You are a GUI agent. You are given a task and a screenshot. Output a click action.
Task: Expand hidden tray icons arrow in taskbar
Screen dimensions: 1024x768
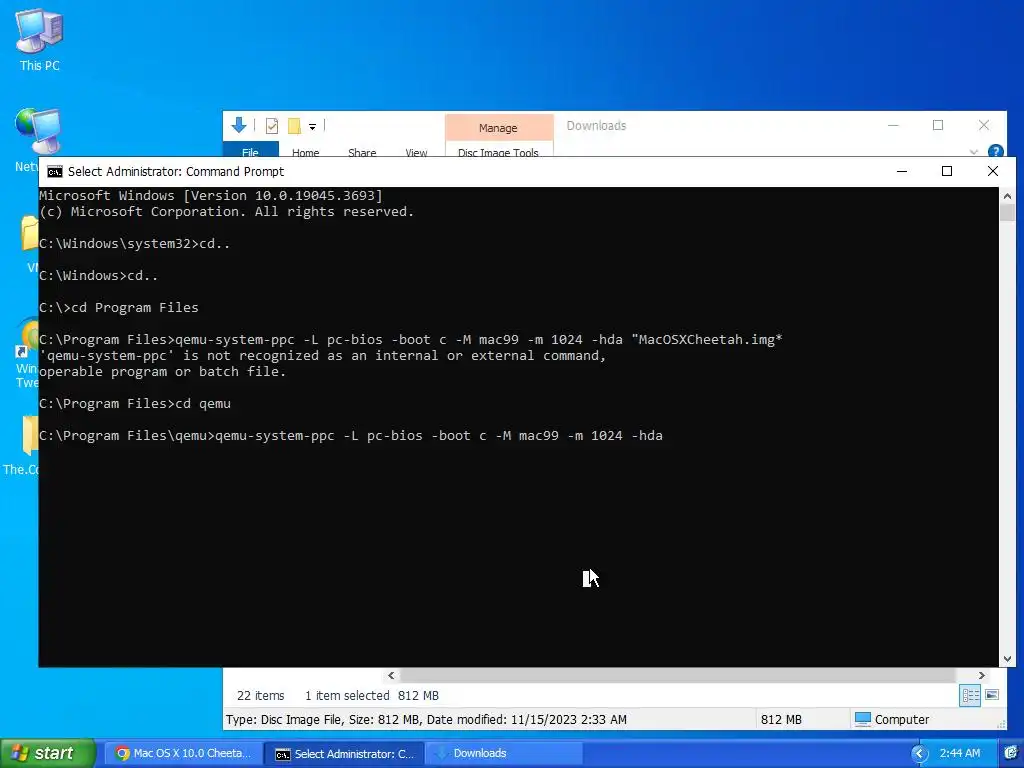(920, 754)
